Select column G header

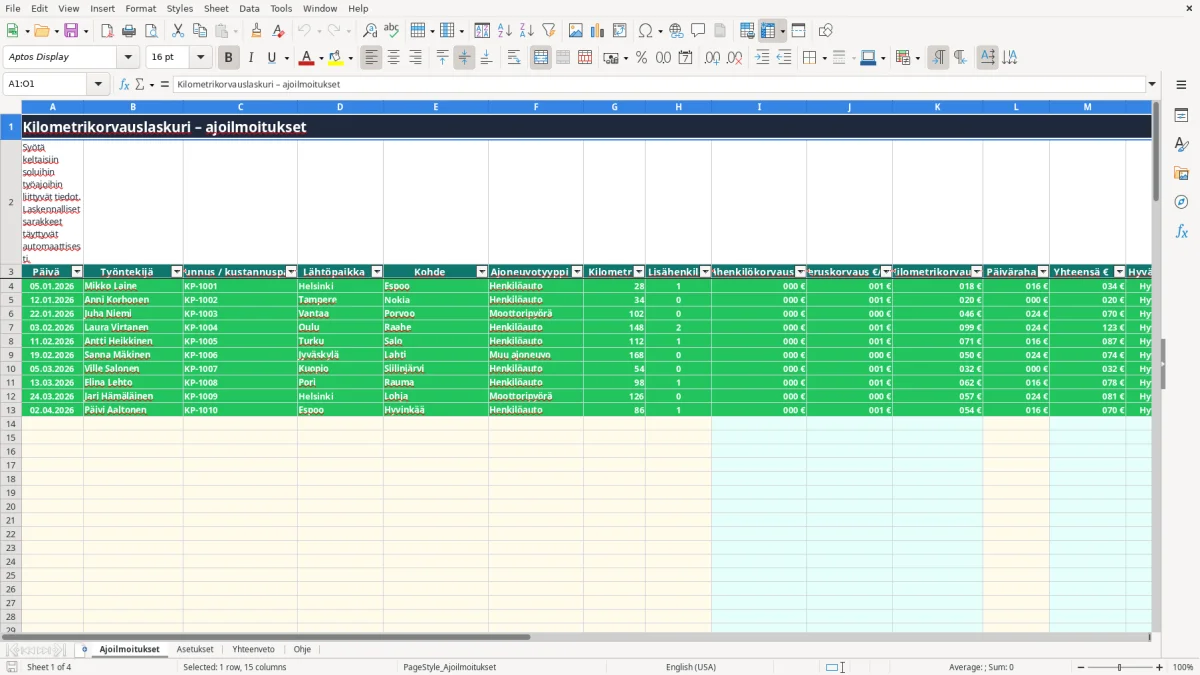click(x=614, y=107)
